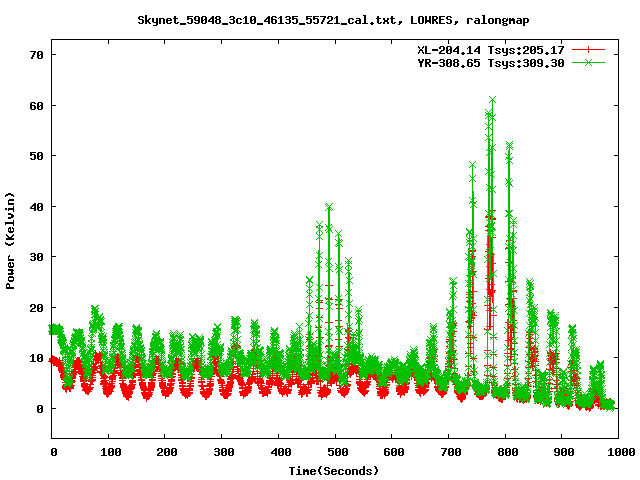The width and height of the screenshot is (640, 480).
Task: Click x-axis tick label 1000
Action: pyautogui.click(x=621, y=452)
